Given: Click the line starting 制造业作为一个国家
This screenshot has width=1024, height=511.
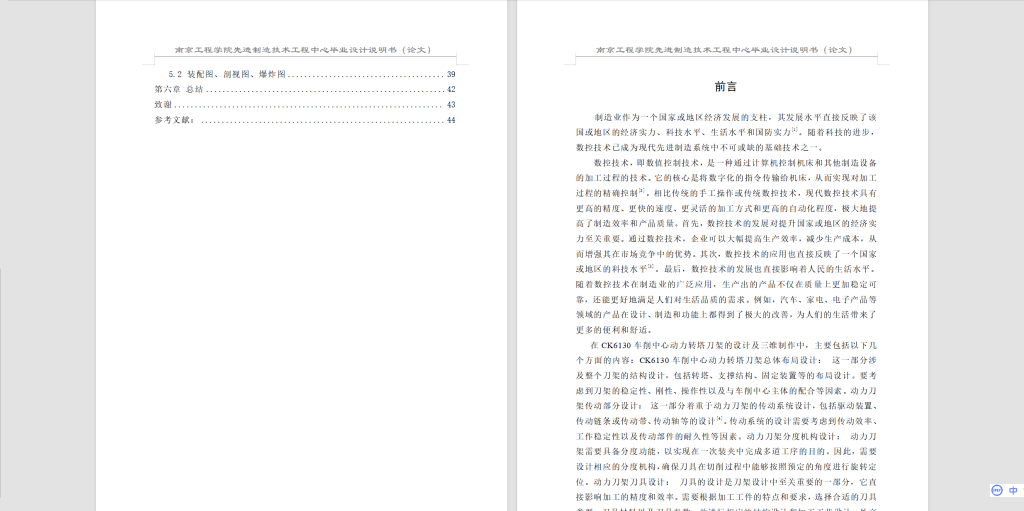Looking at the screenshot, I should 735,118.
